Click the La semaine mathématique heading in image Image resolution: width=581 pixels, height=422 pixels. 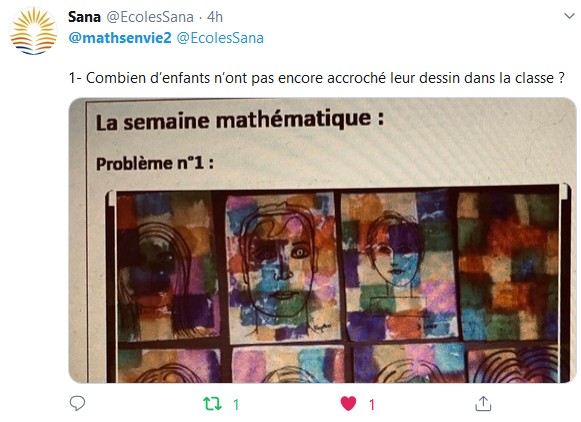pos(239,121)
